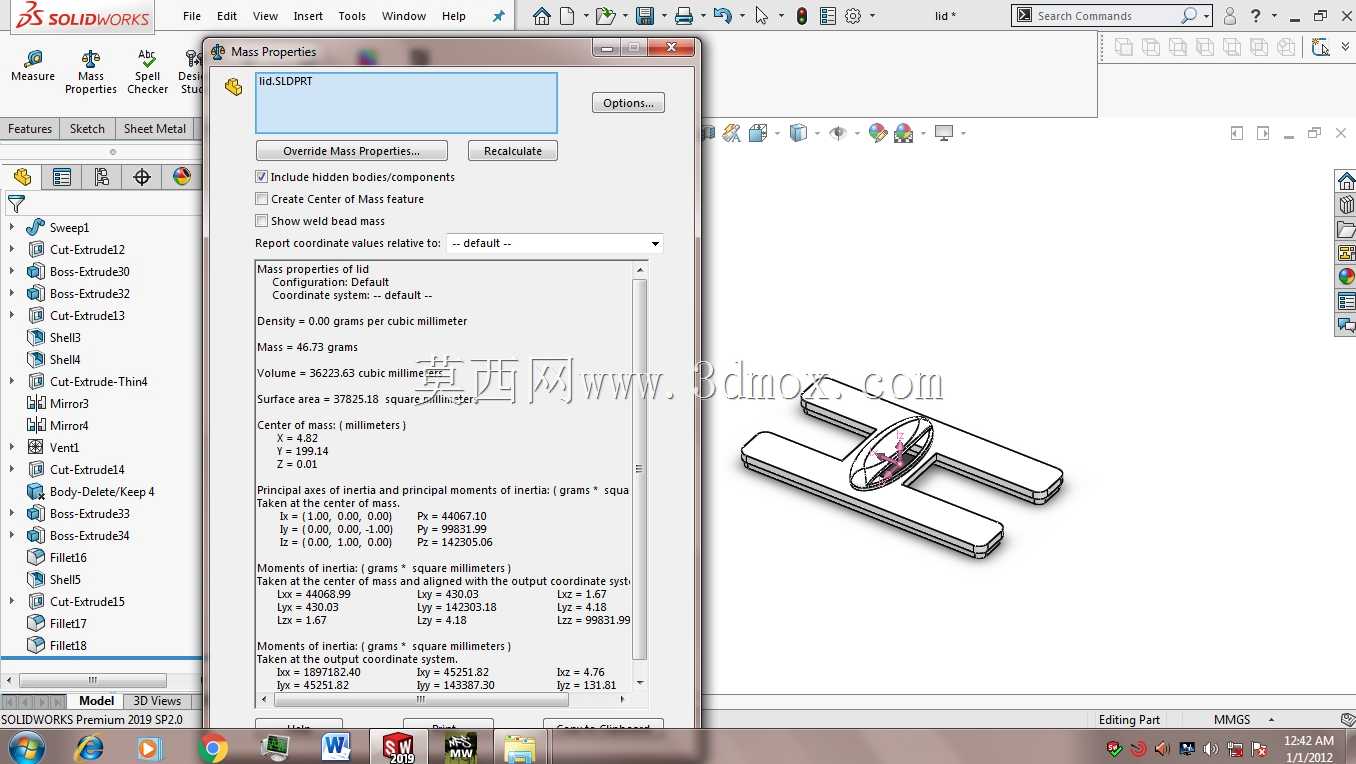The height and width of the screenshot is (764, 1356).
Task: Pin the SolidWorks menu bar
Action: 499,16
